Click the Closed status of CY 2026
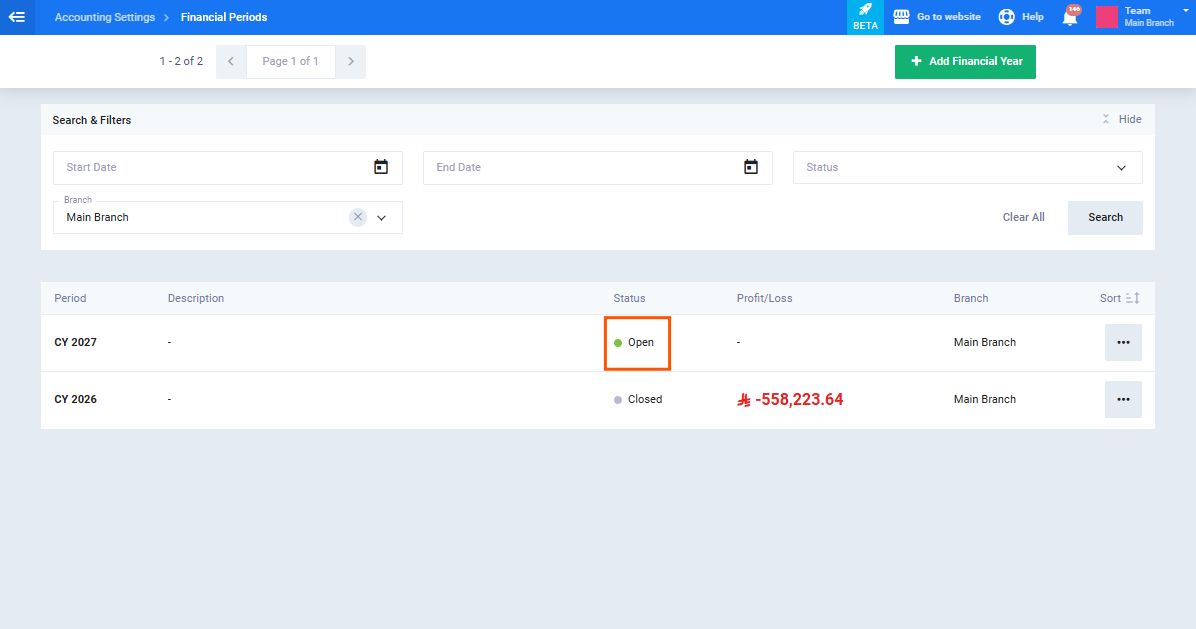Image resolution: width=1196 pixels, height=629 pixels. 638,400
